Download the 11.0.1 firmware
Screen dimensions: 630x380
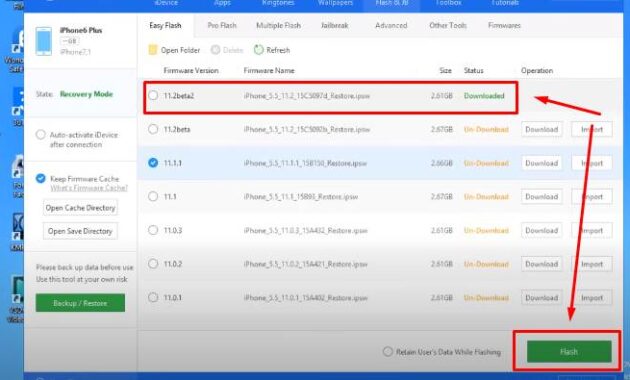click(542, 298)
